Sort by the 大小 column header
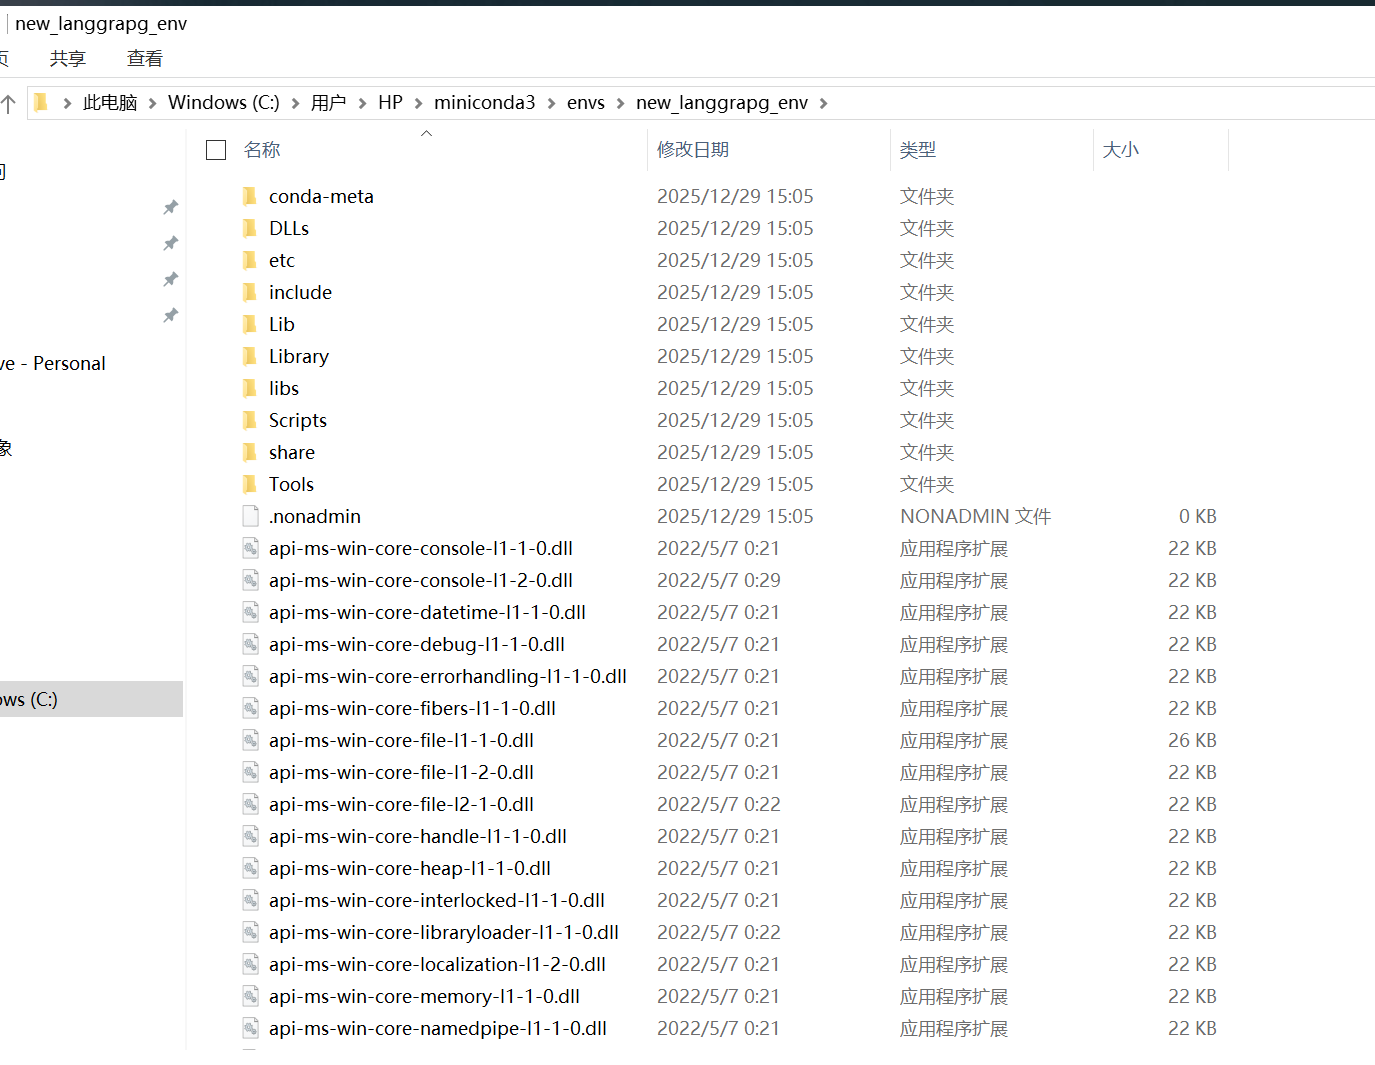The image size is (1375, 1065). [1121, 150]
